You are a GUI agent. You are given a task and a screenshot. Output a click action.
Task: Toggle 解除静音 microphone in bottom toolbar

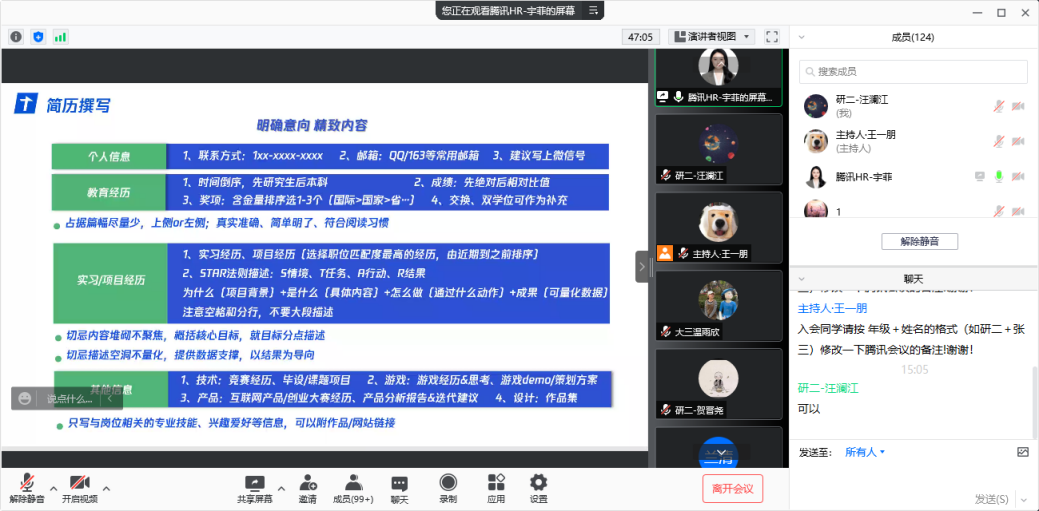click(x=27, y=483)
